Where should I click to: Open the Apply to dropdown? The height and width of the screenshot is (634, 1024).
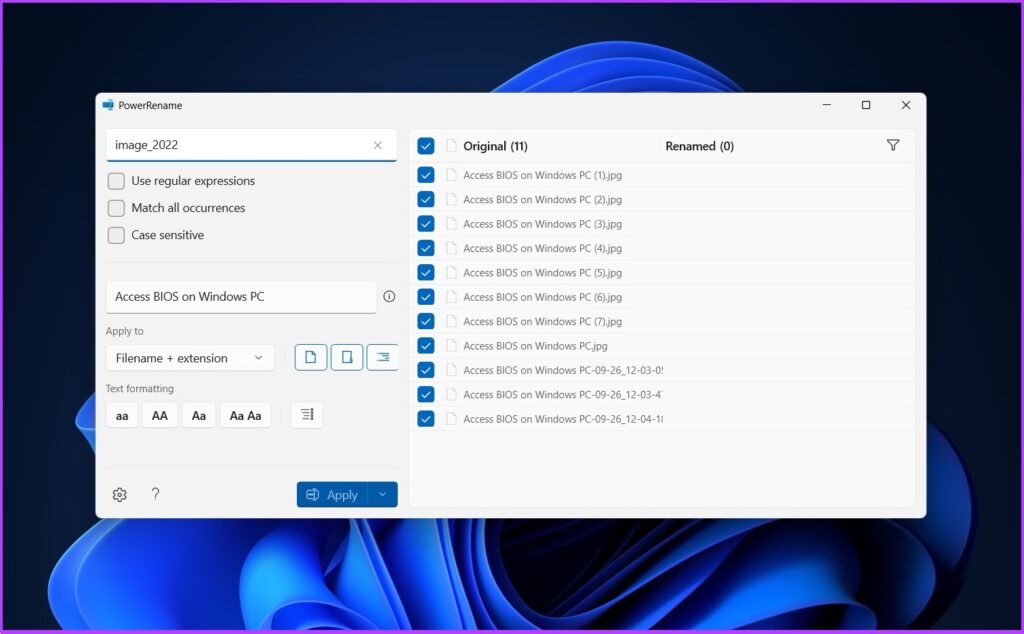(x=190, y=357)
